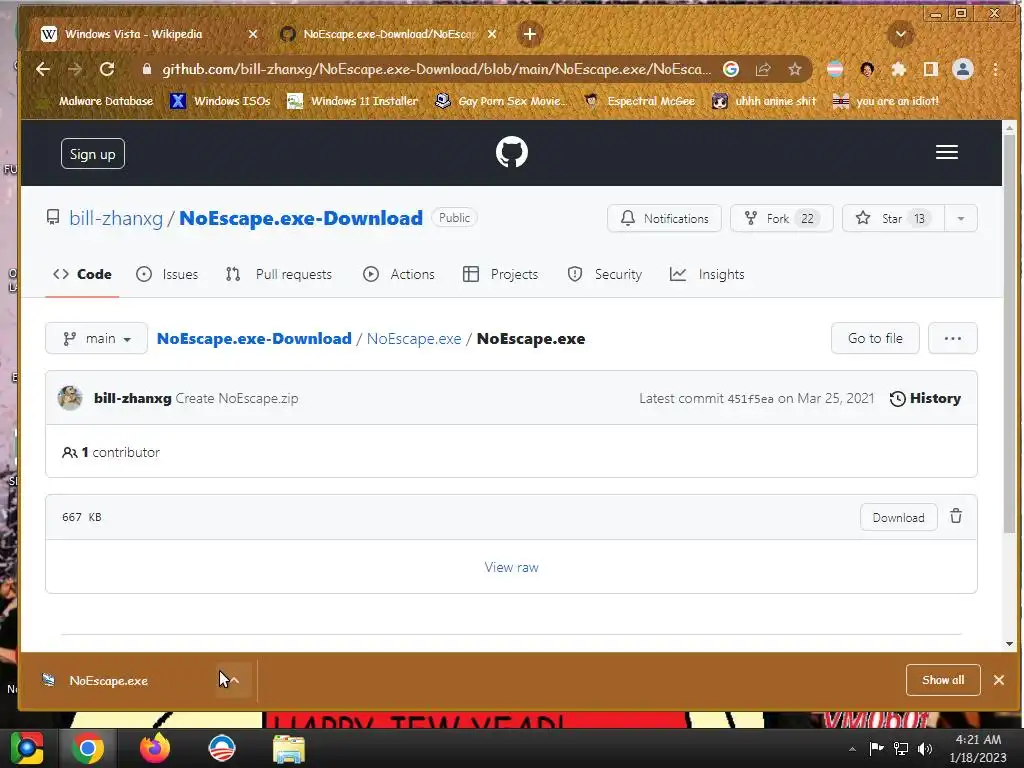
Task: Reload the GitHub page
Action: tap(107, 69)
